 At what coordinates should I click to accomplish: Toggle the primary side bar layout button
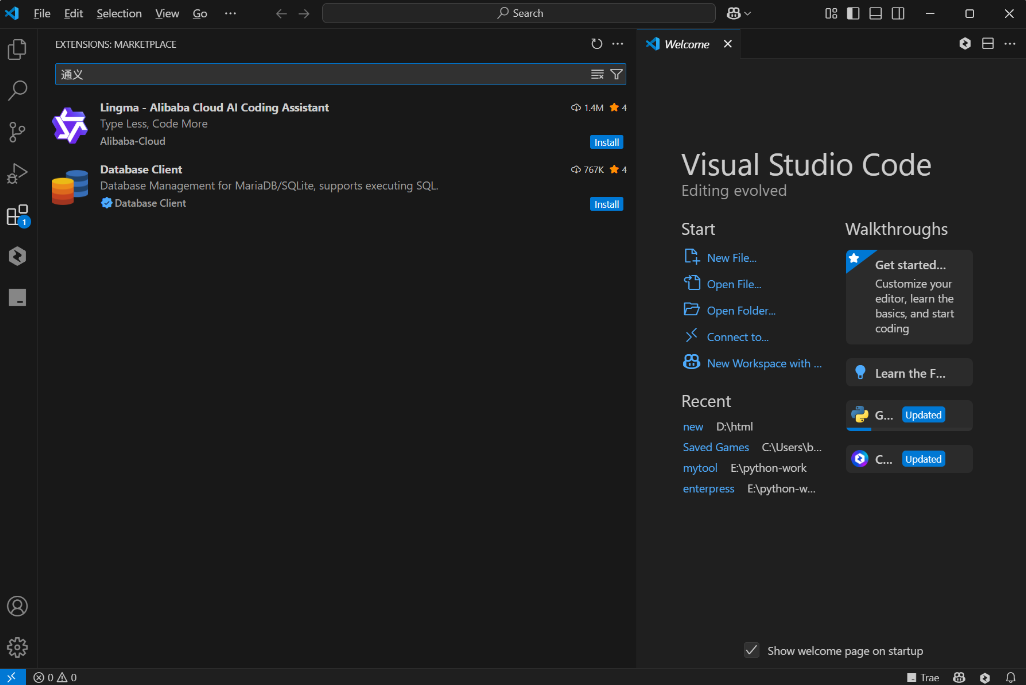(853, 14)
